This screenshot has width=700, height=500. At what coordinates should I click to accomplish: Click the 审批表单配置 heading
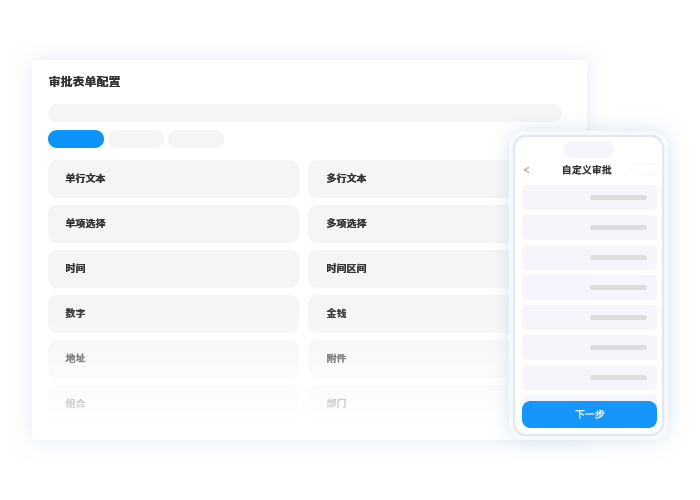click(84, 82)
